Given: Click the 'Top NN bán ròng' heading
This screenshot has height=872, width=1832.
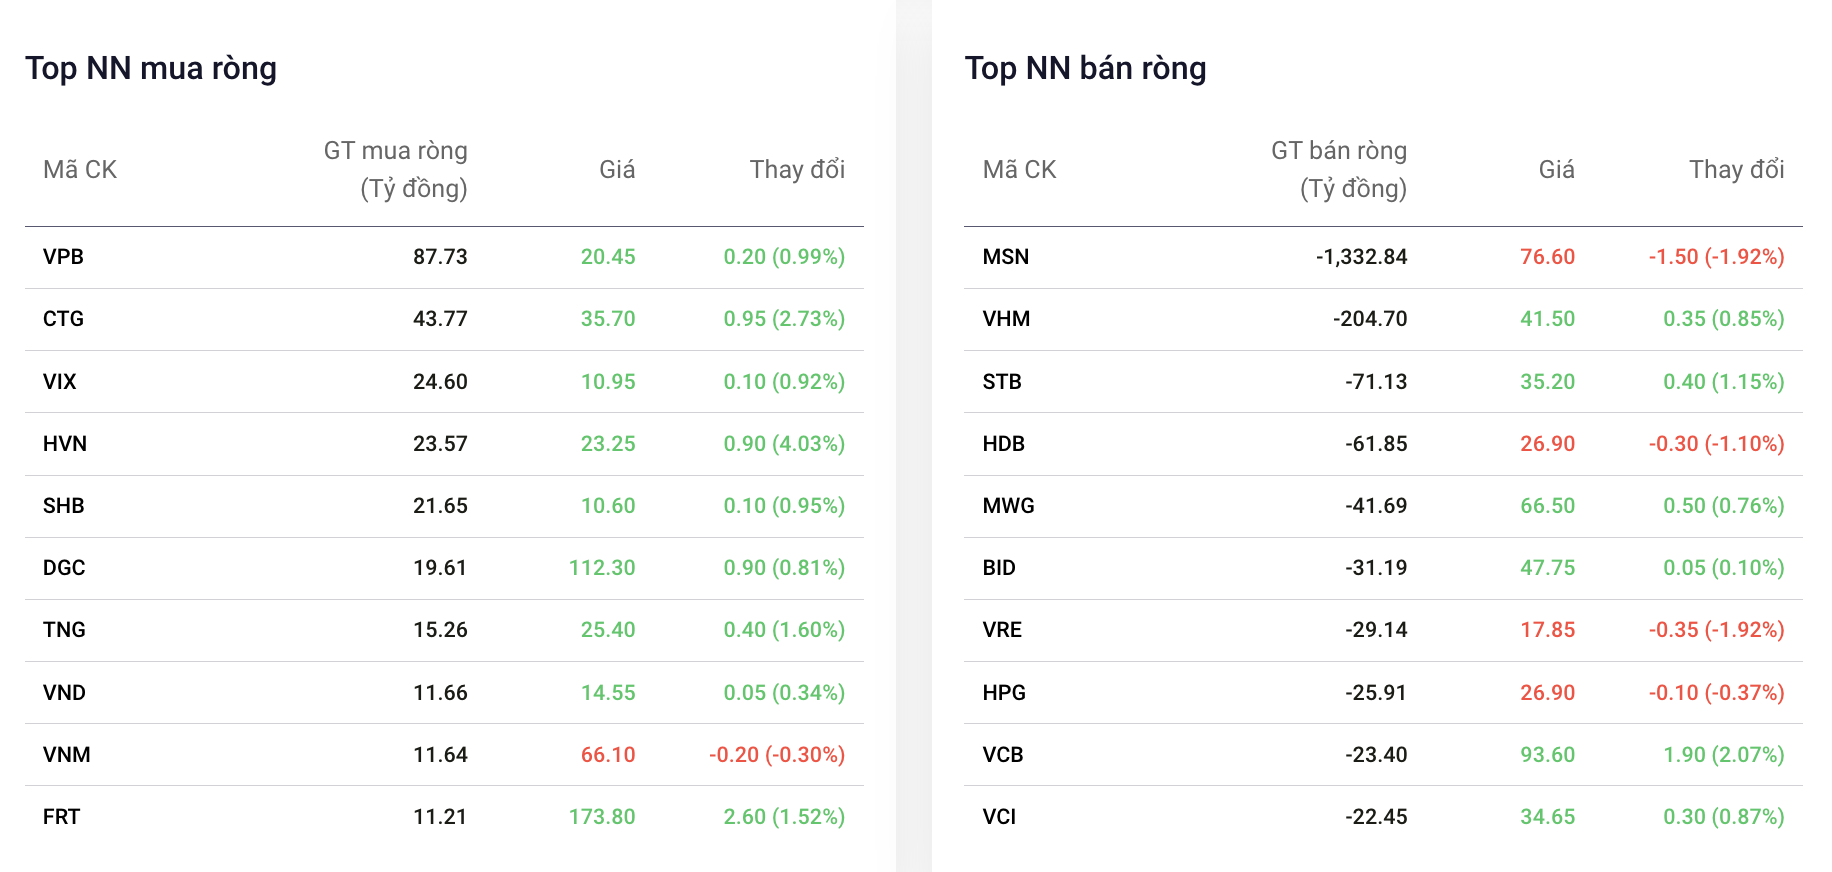Looking at the screenshot, I should click(x=1086, y=68).
